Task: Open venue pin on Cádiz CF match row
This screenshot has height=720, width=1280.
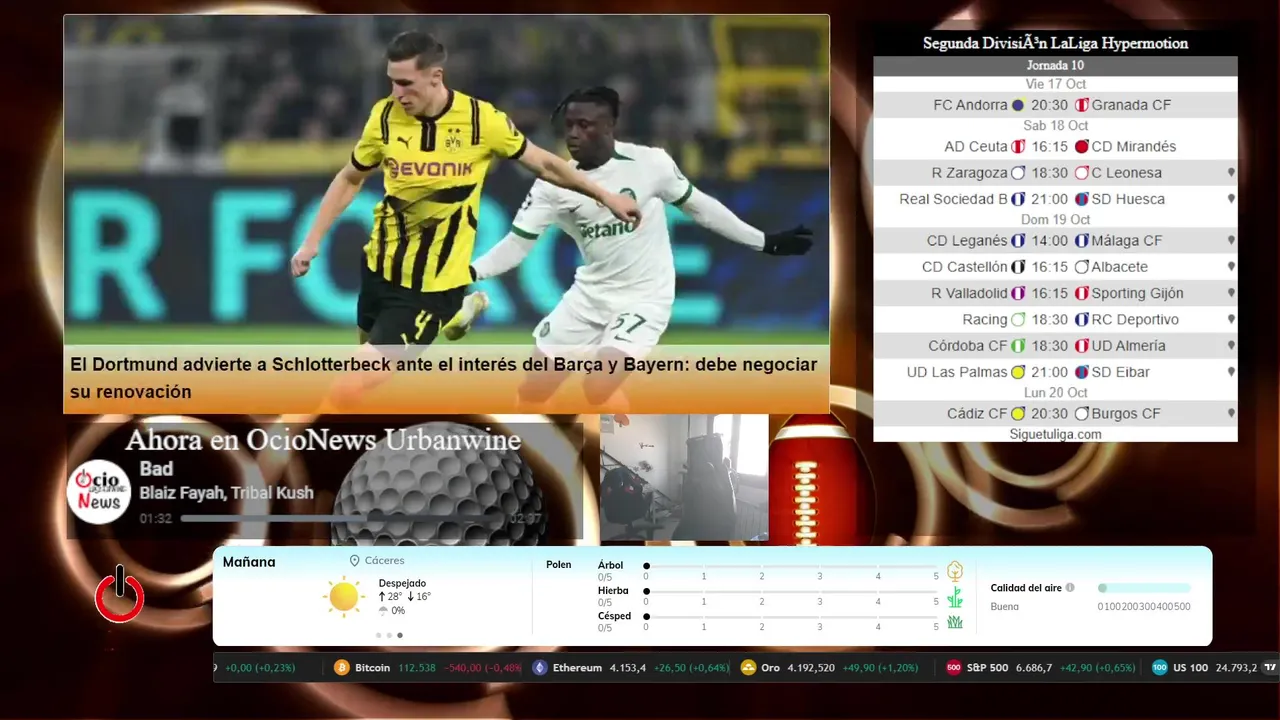Action: point(1231,414)
